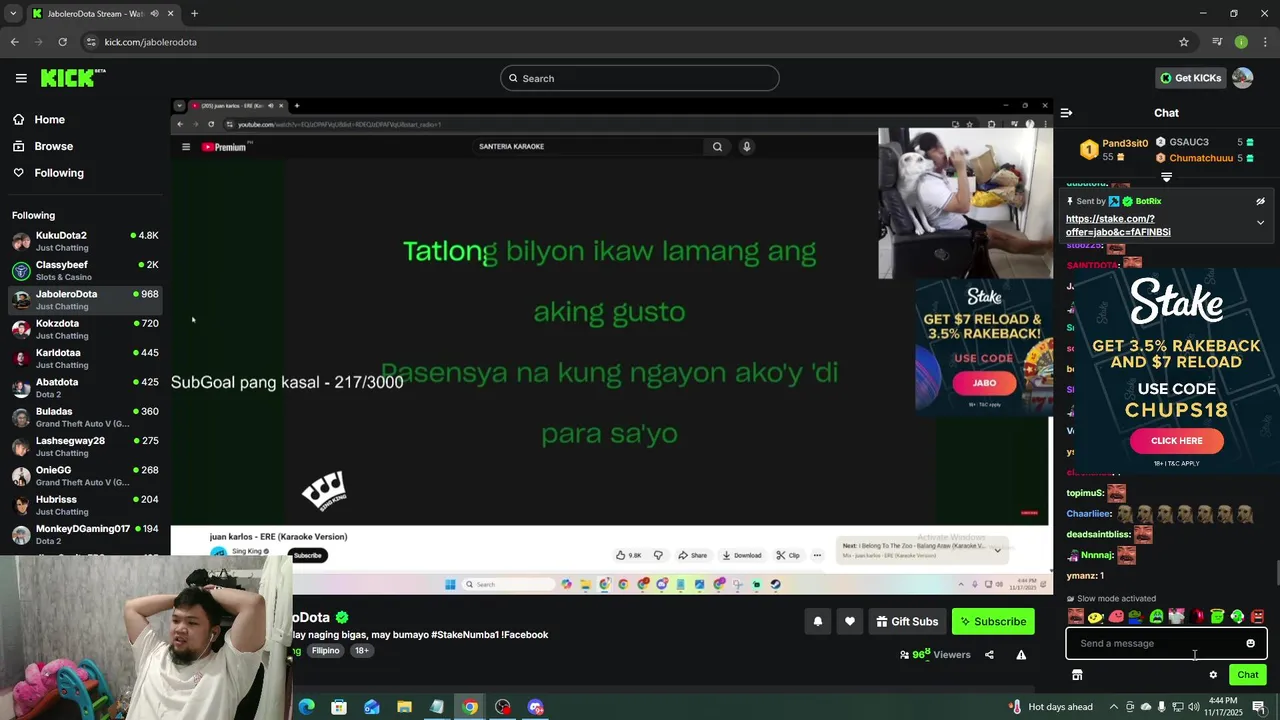Toggle stream notifications bell
The height and width of the screenshot is (720, 1280).
coord(818,622)
